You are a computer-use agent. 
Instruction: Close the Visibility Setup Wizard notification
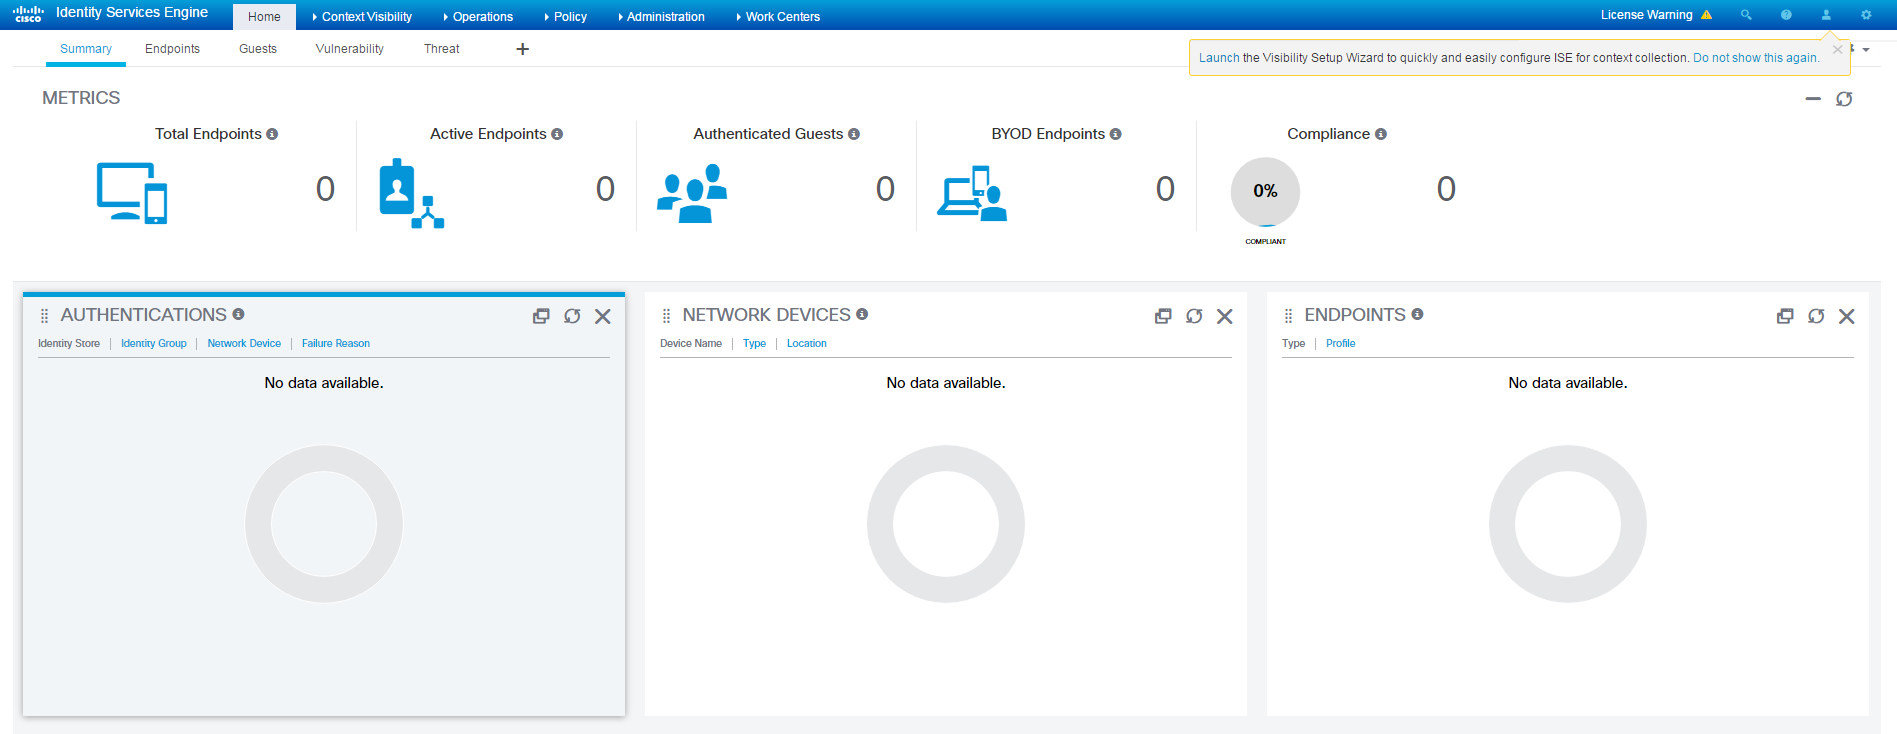pos(1837,49)
